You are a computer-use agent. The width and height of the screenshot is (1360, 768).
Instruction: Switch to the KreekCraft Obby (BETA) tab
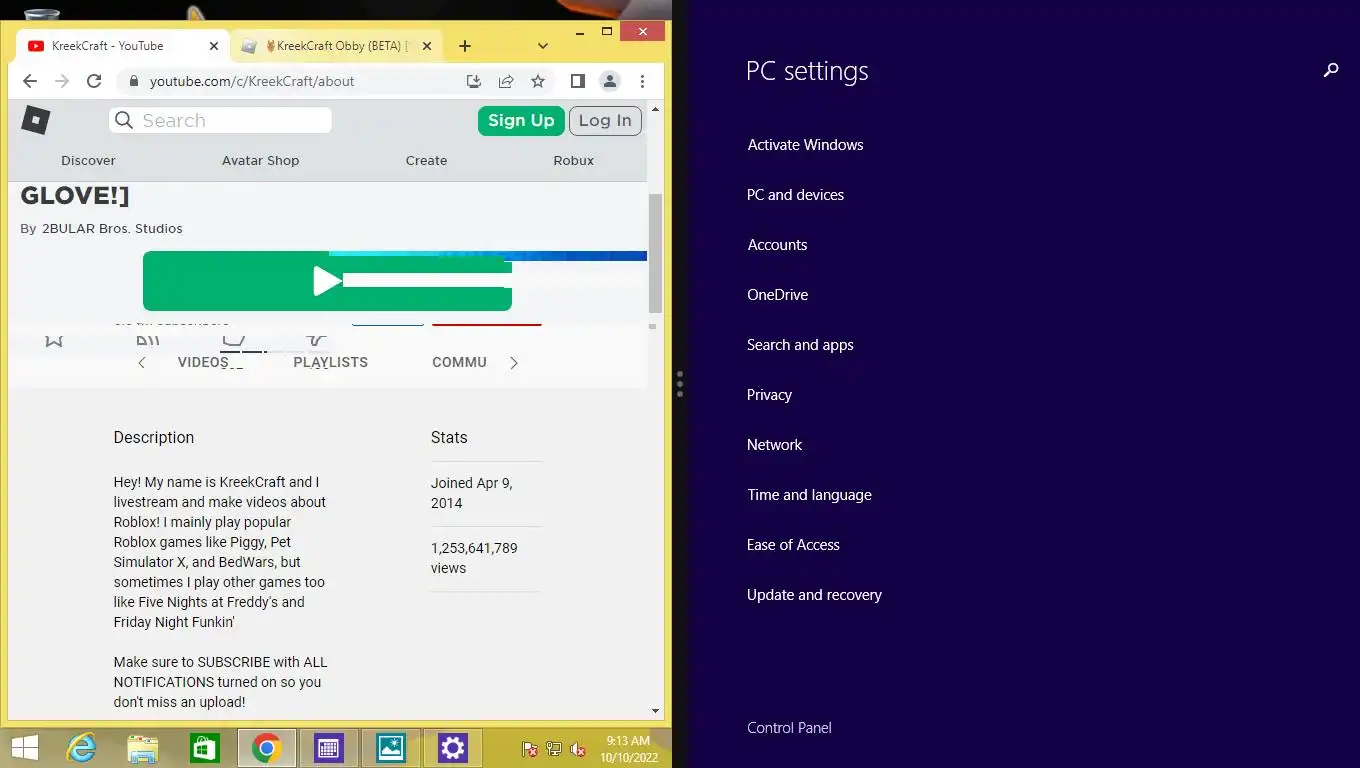[338, 46]
